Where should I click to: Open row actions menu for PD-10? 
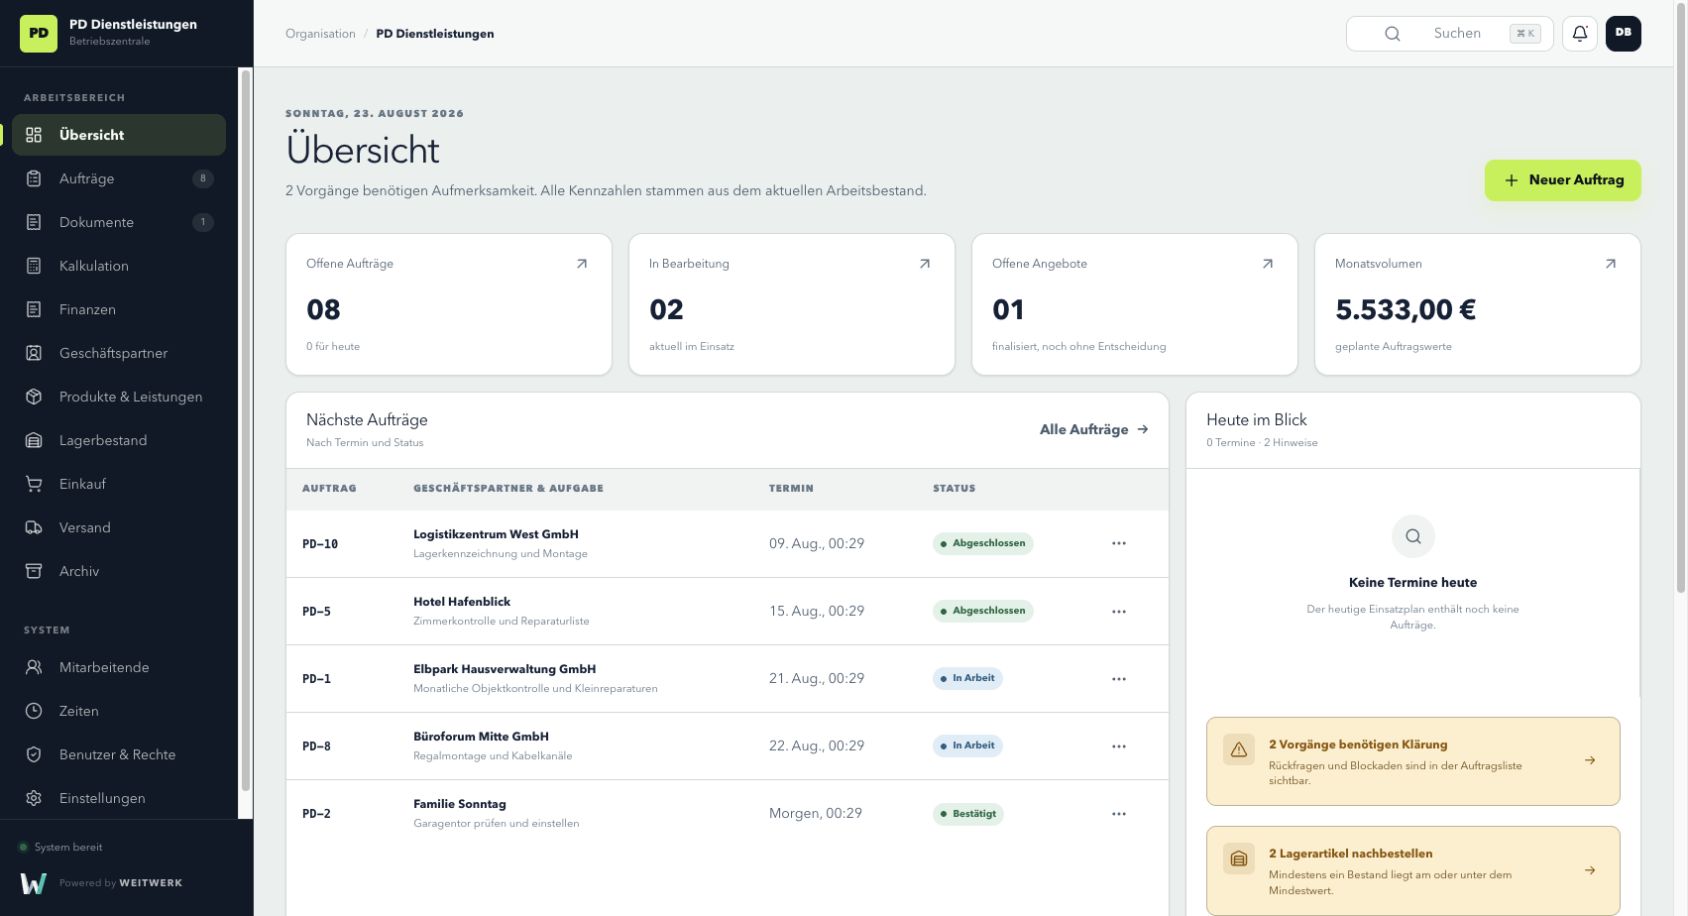(1119, 544)
